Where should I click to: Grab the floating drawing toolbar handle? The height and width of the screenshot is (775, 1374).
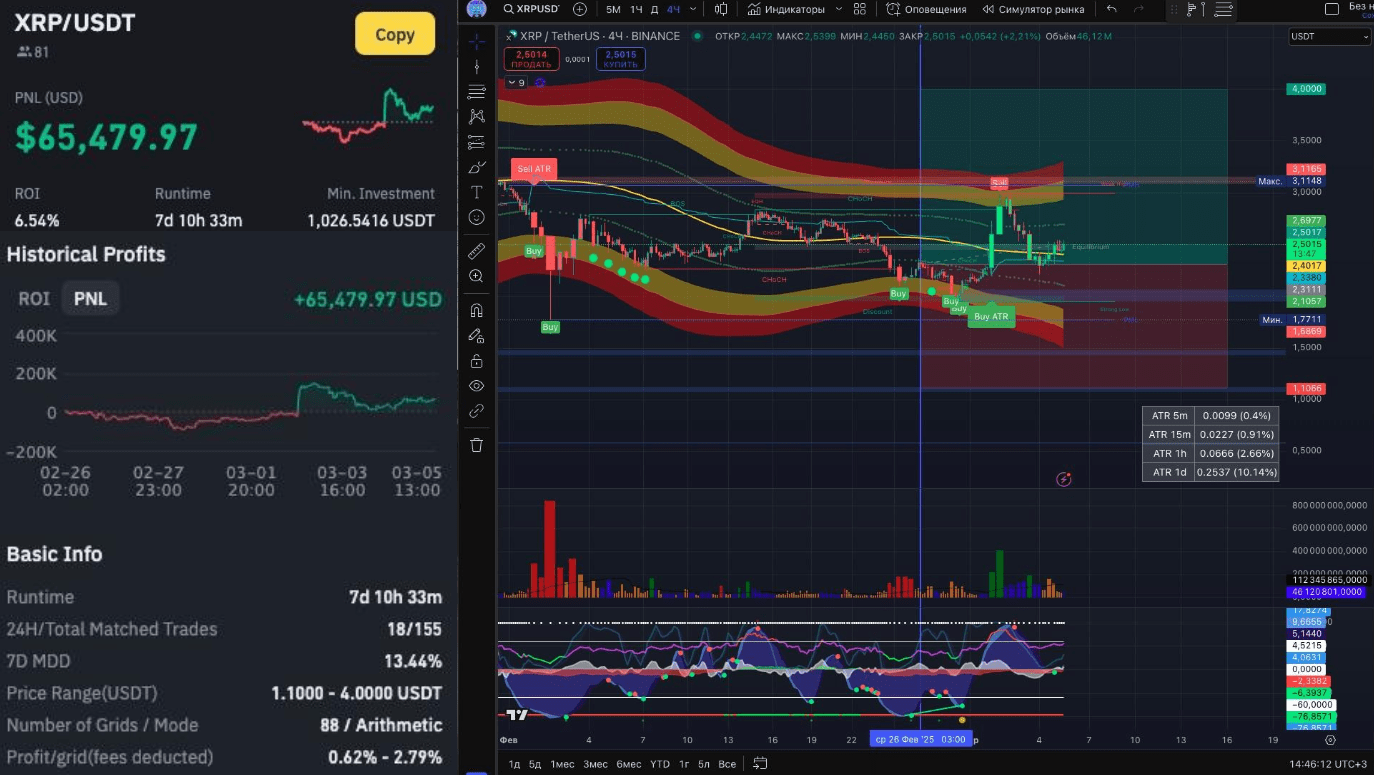pos(1172,9)
